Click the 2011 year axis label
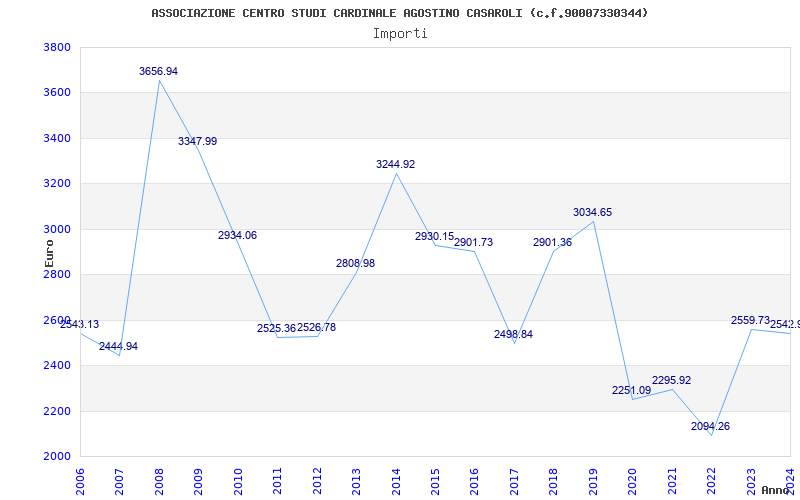The height and width of the screenshot is (500, 800). point(278,482)
